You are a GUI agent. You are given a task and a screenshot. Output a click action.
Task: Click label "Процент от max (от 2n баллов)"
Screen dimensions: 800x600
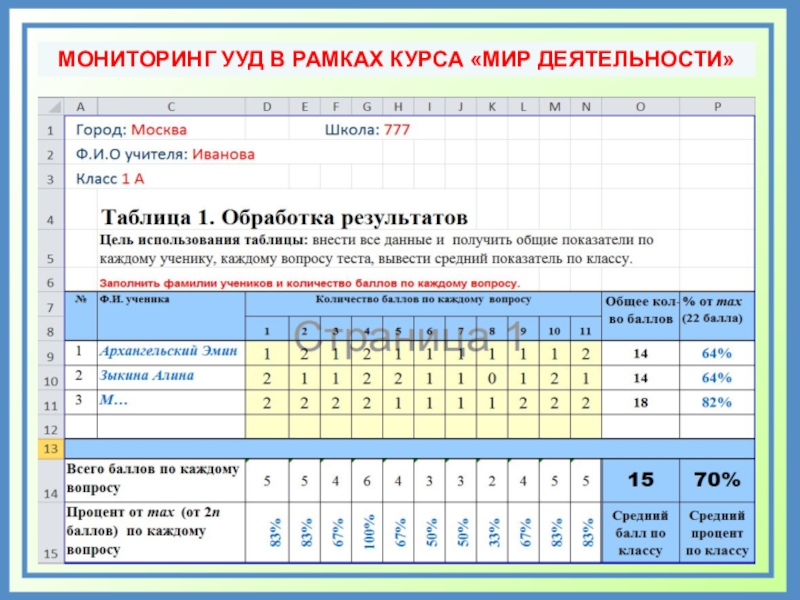tap(143, 531)
